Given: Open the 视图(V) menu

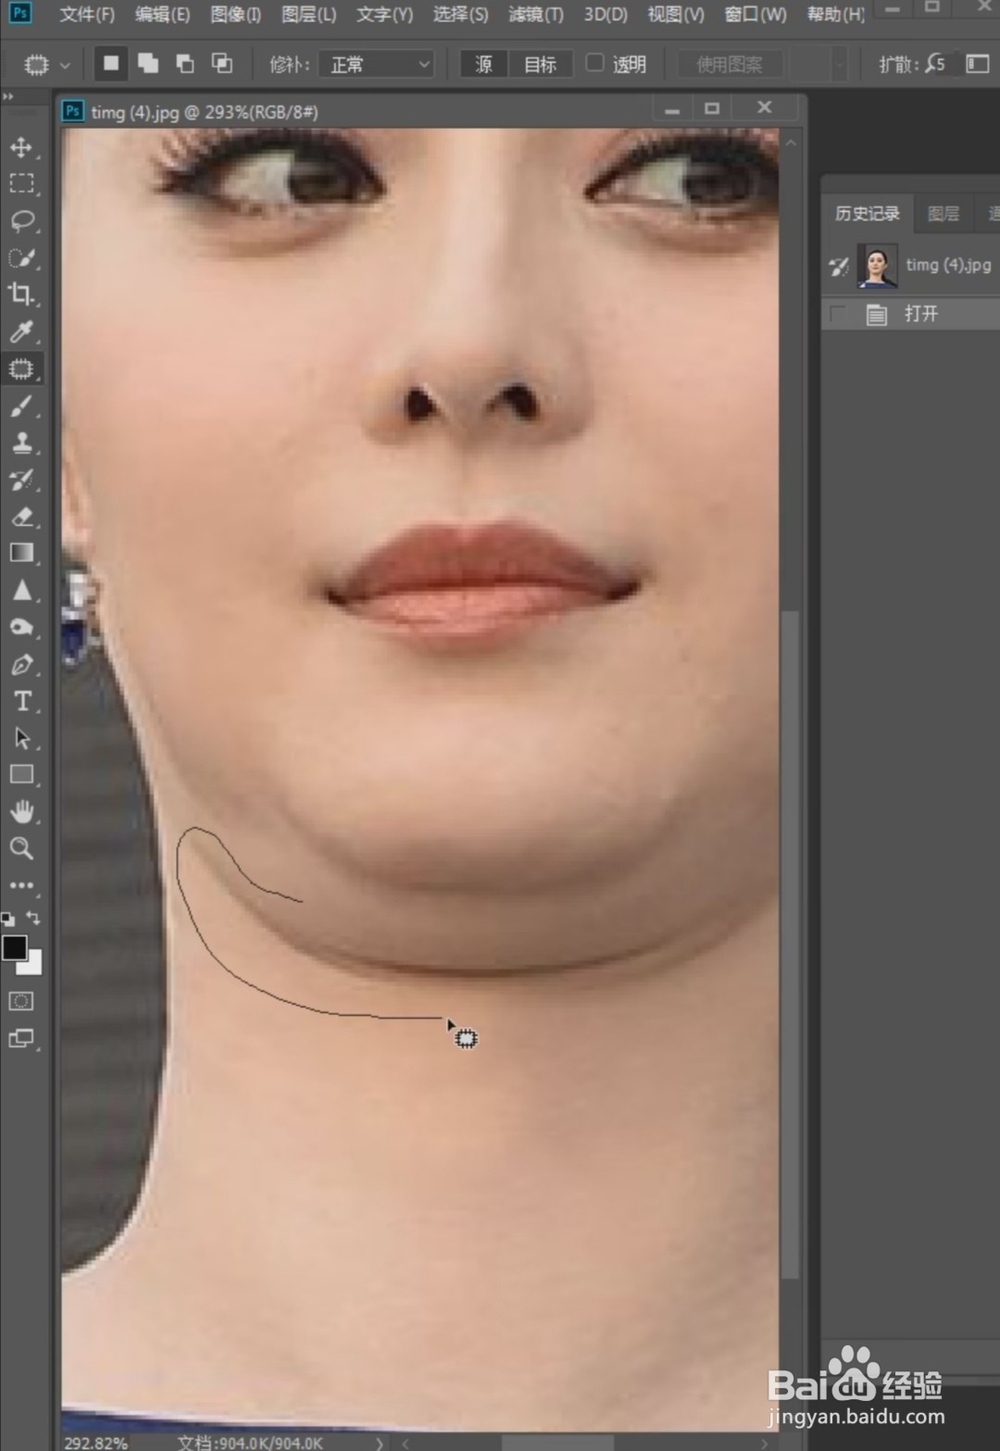Looking at the screenshot, I should click(676, 14).
